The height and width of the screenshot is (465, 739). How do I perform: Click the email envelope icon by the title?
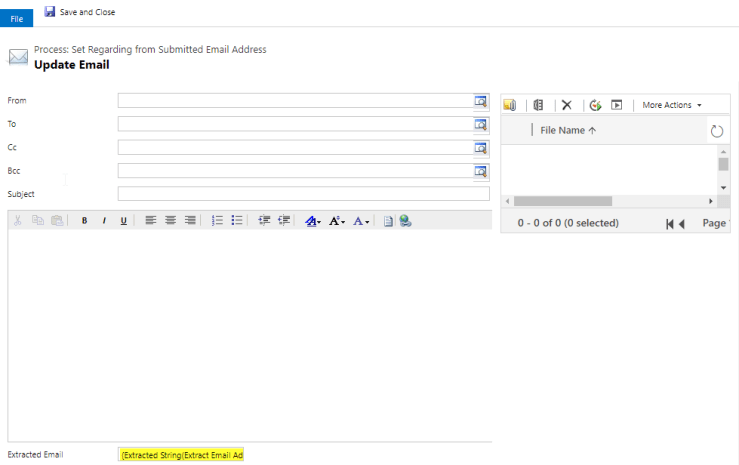(18, 57)
